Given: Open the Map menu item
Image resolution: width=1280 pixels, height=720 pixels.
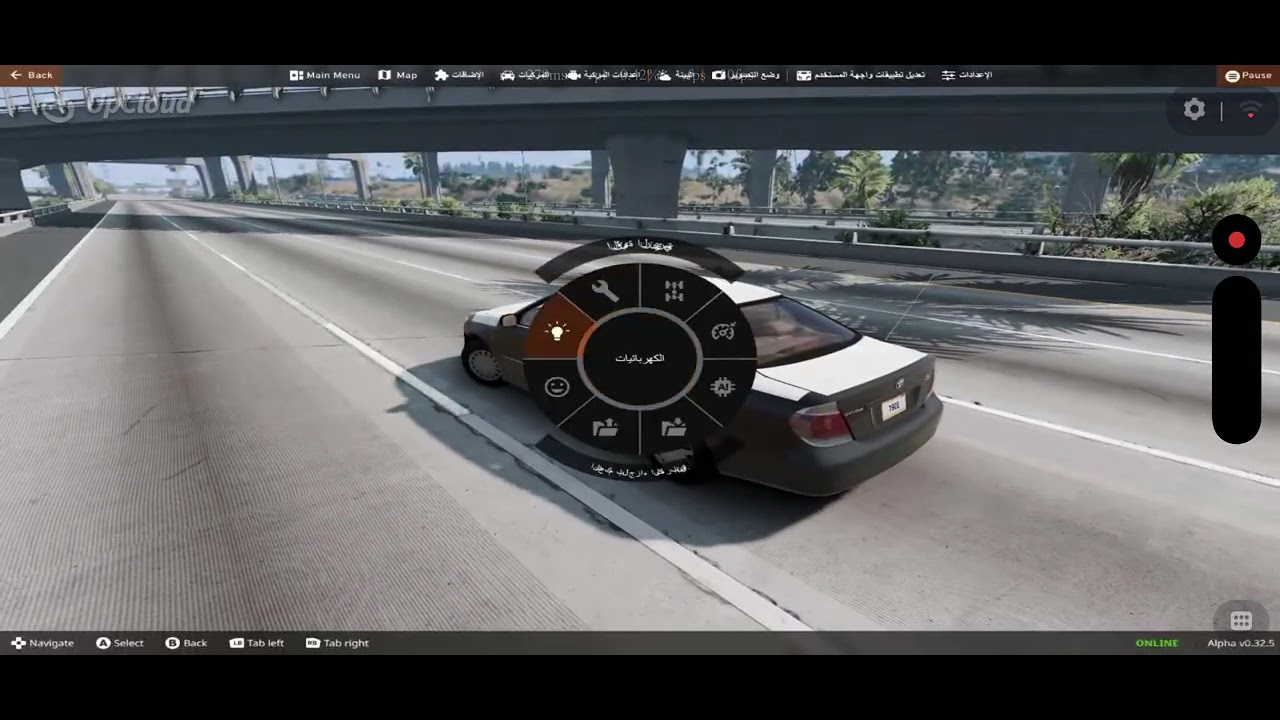Looking at the screenshot, I should [x=398, y=75].
